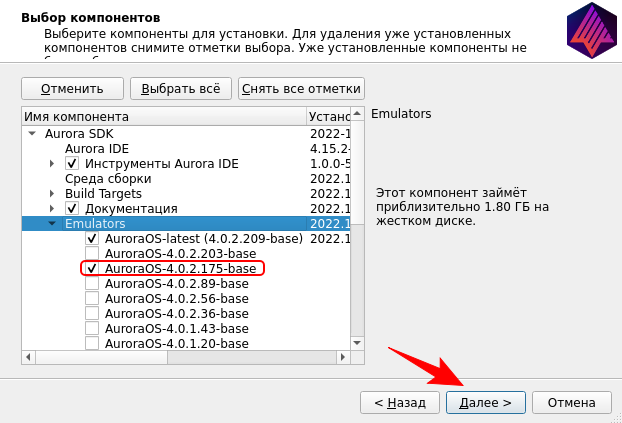Screen dimensions: 622x423
Task: Click the 4.15.2 version cell of Aurora IDE
Action: pyautogui.click(x=330, y=149)
